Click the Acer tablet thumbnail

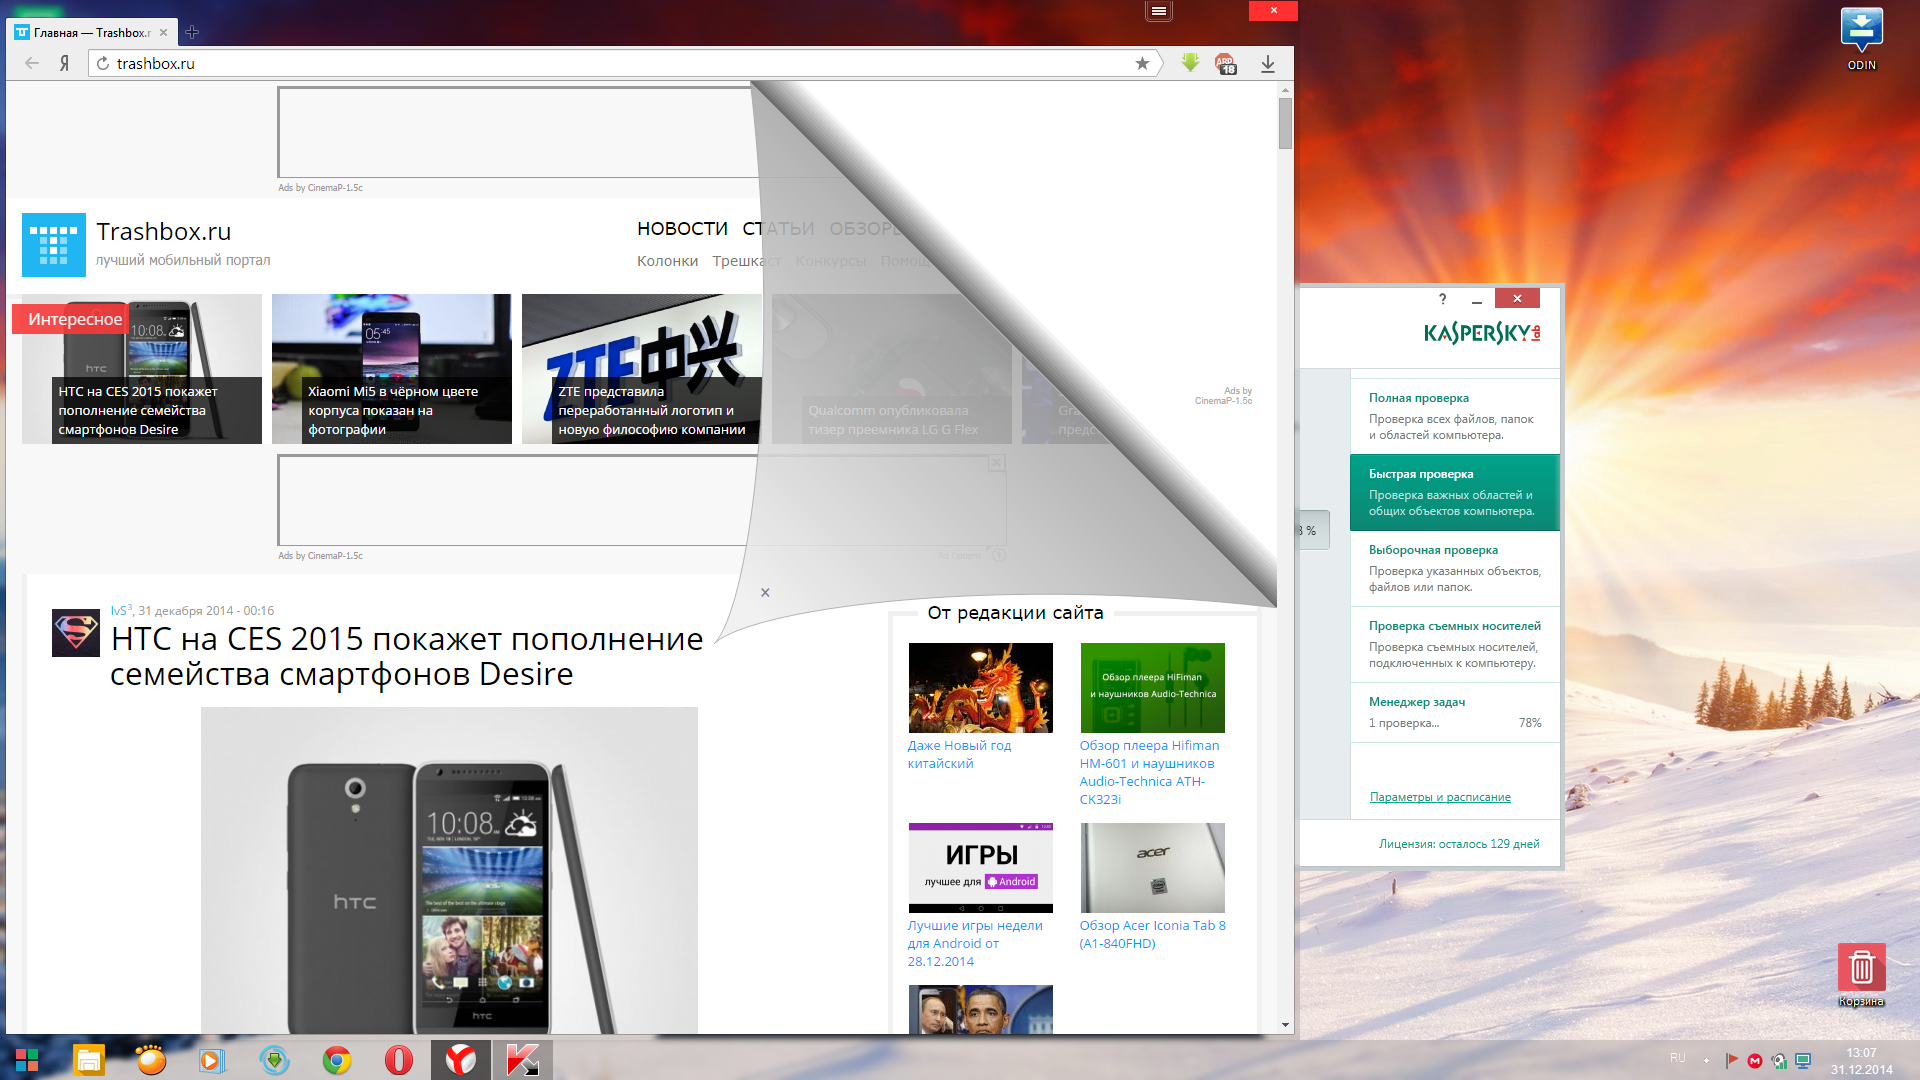(x=1152, y=868)
